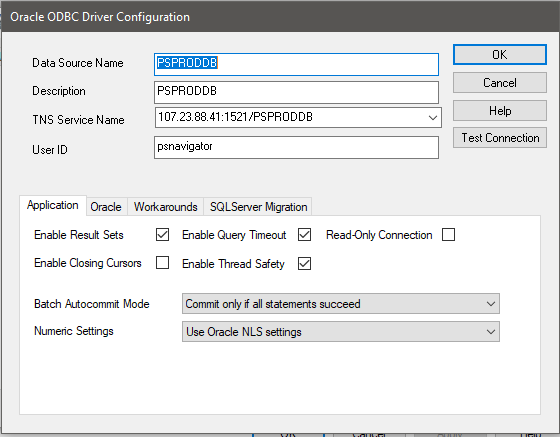Click the OK button
Image resolution: width=560 pixels, height=437 pixels.
coord(500,55)
